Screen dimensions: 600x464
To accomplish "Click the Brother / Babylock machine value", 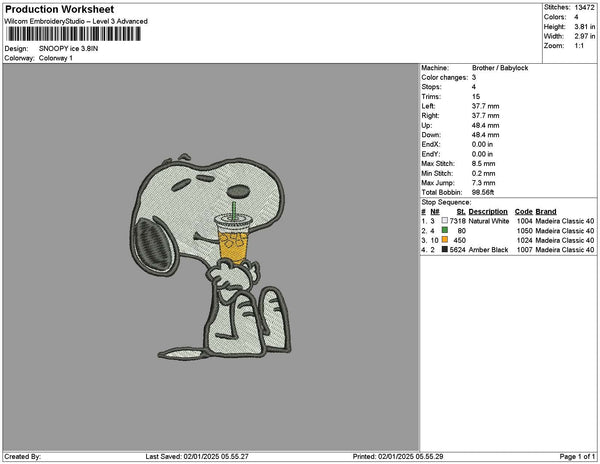I will click(x=500, y=68).
